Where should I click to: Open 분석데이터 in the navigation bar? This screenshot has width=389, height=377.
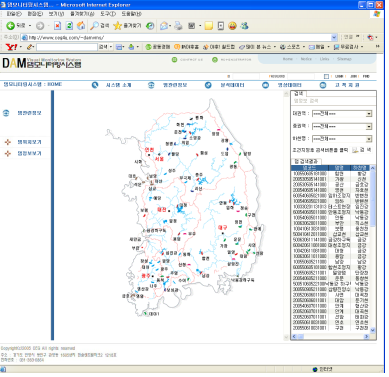point(232,85)
